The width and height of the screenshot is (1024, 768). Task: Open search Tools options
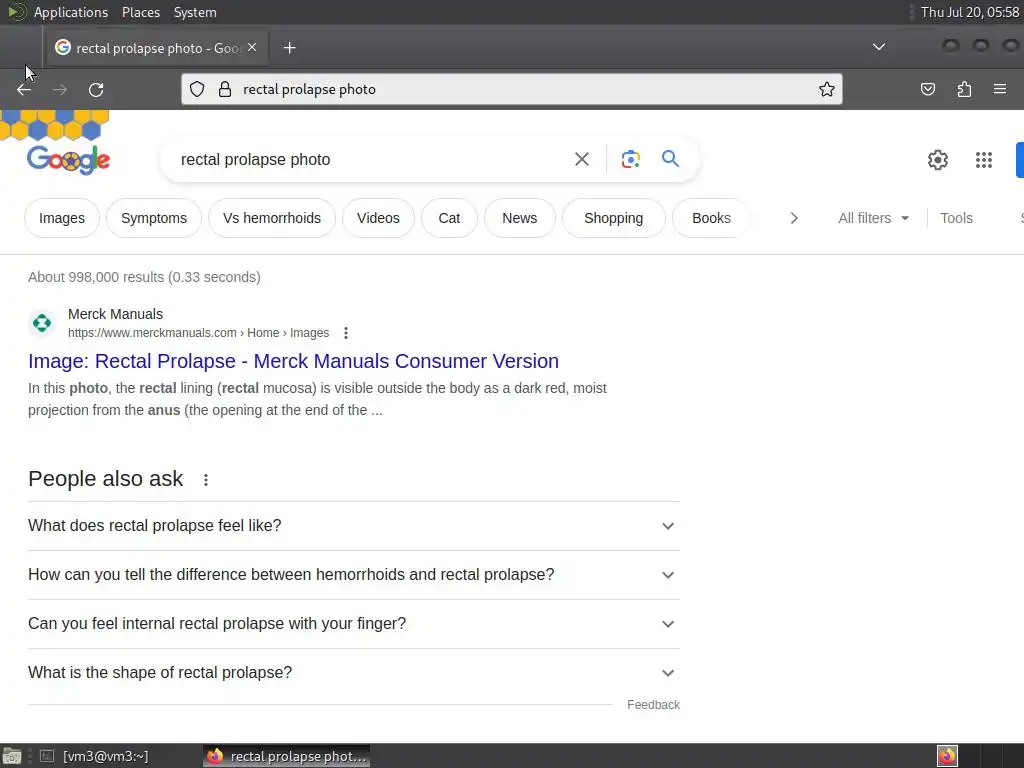click(956, 218)
